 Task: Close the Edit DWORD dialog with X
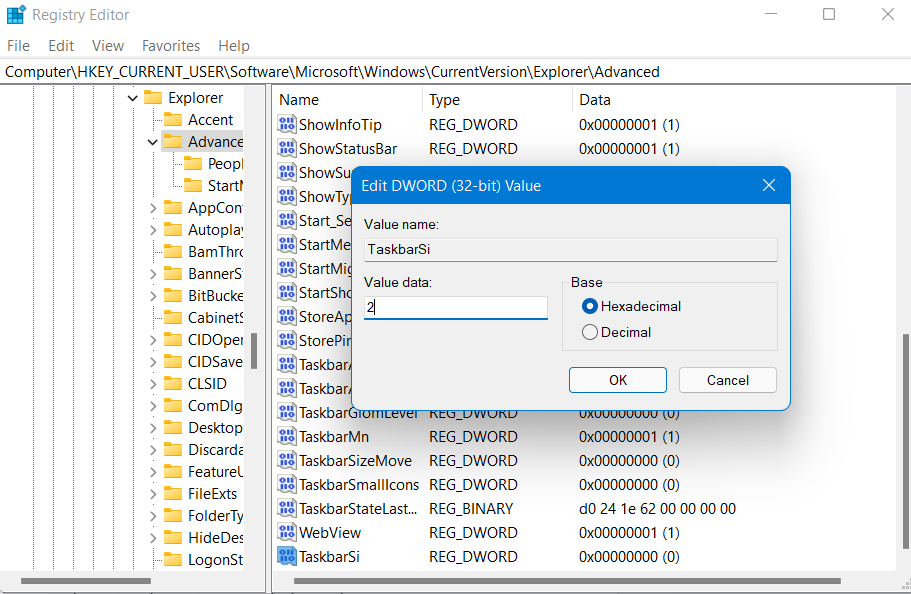(x=768, y=186)
